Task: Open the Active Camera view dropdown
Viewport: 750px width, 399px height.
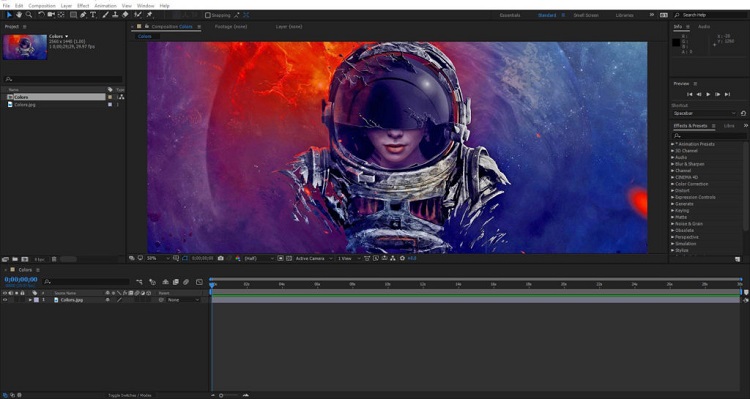Action: click(x=314, y=258)
